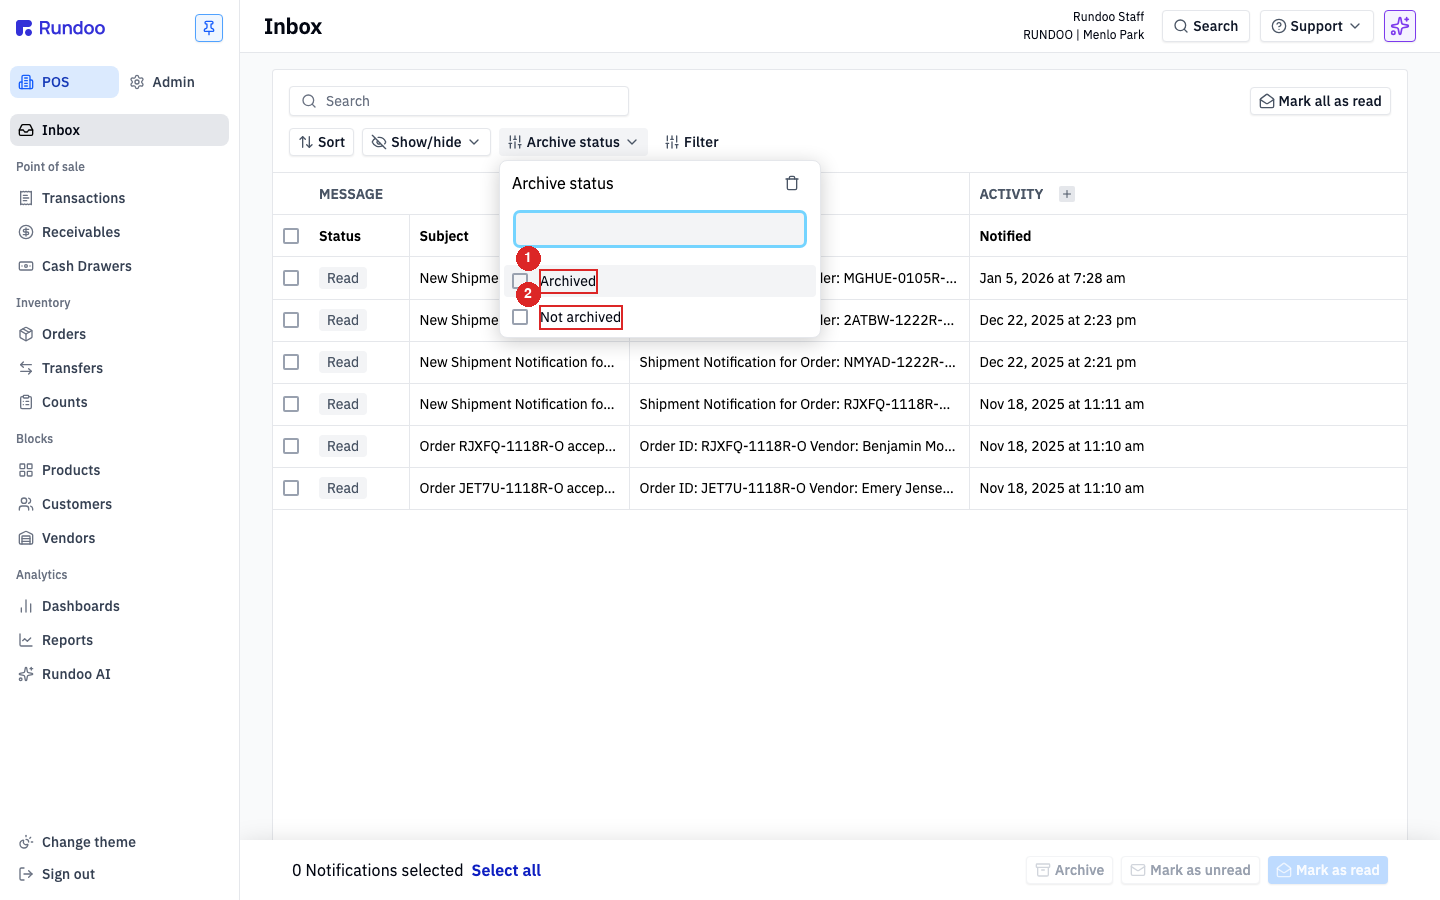
Task: Switch to the Admin tab
Action: (163, 82)
